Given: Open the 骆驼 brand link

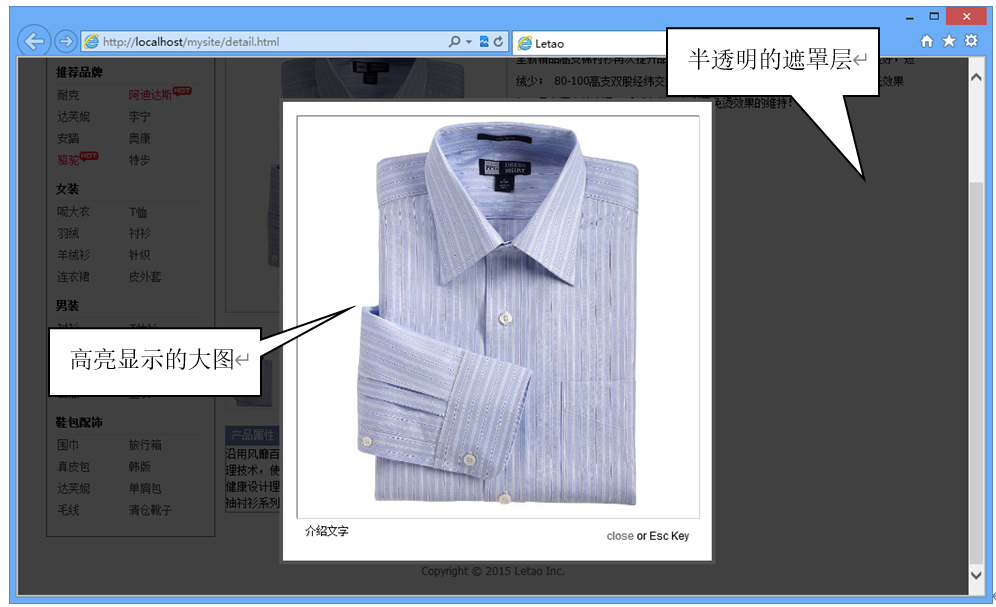Looking at the screenshot, I should (x=68, y=159).
